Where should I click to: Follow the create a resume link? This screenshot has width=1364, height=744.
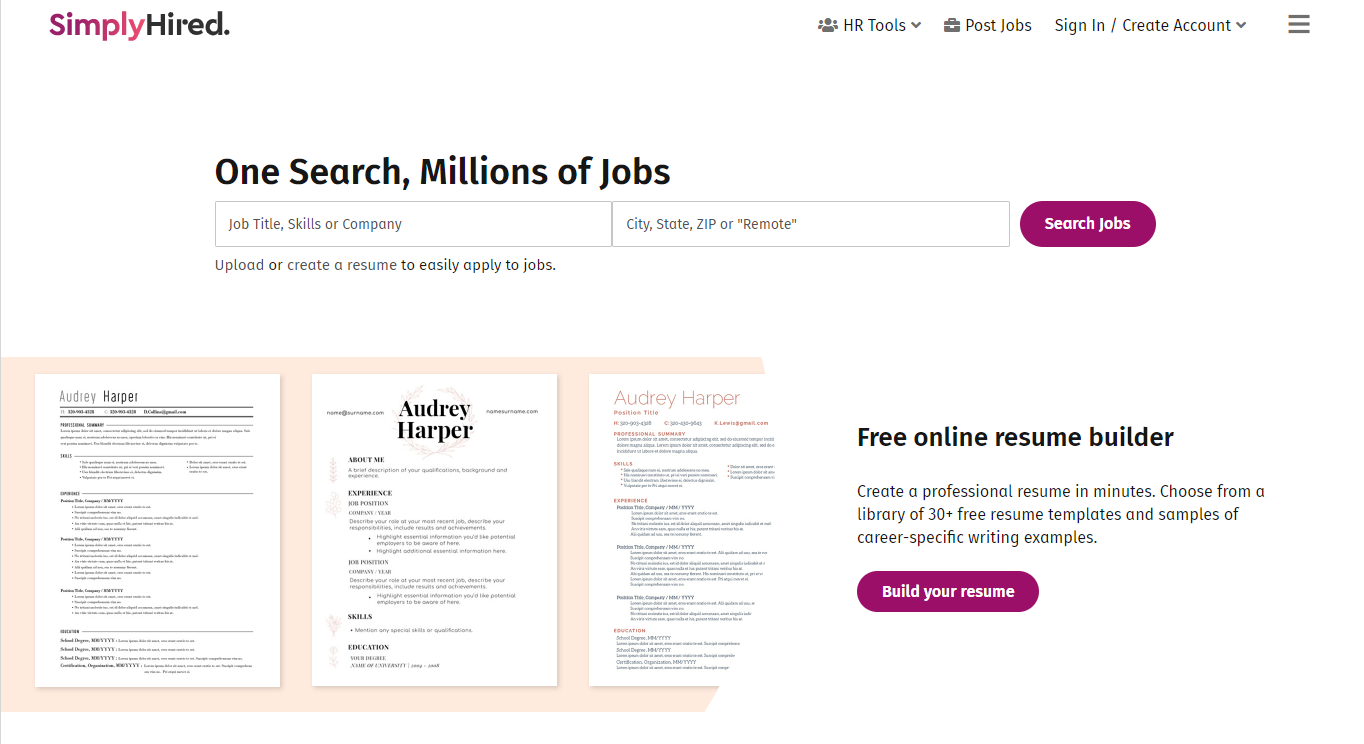(342, 265)
